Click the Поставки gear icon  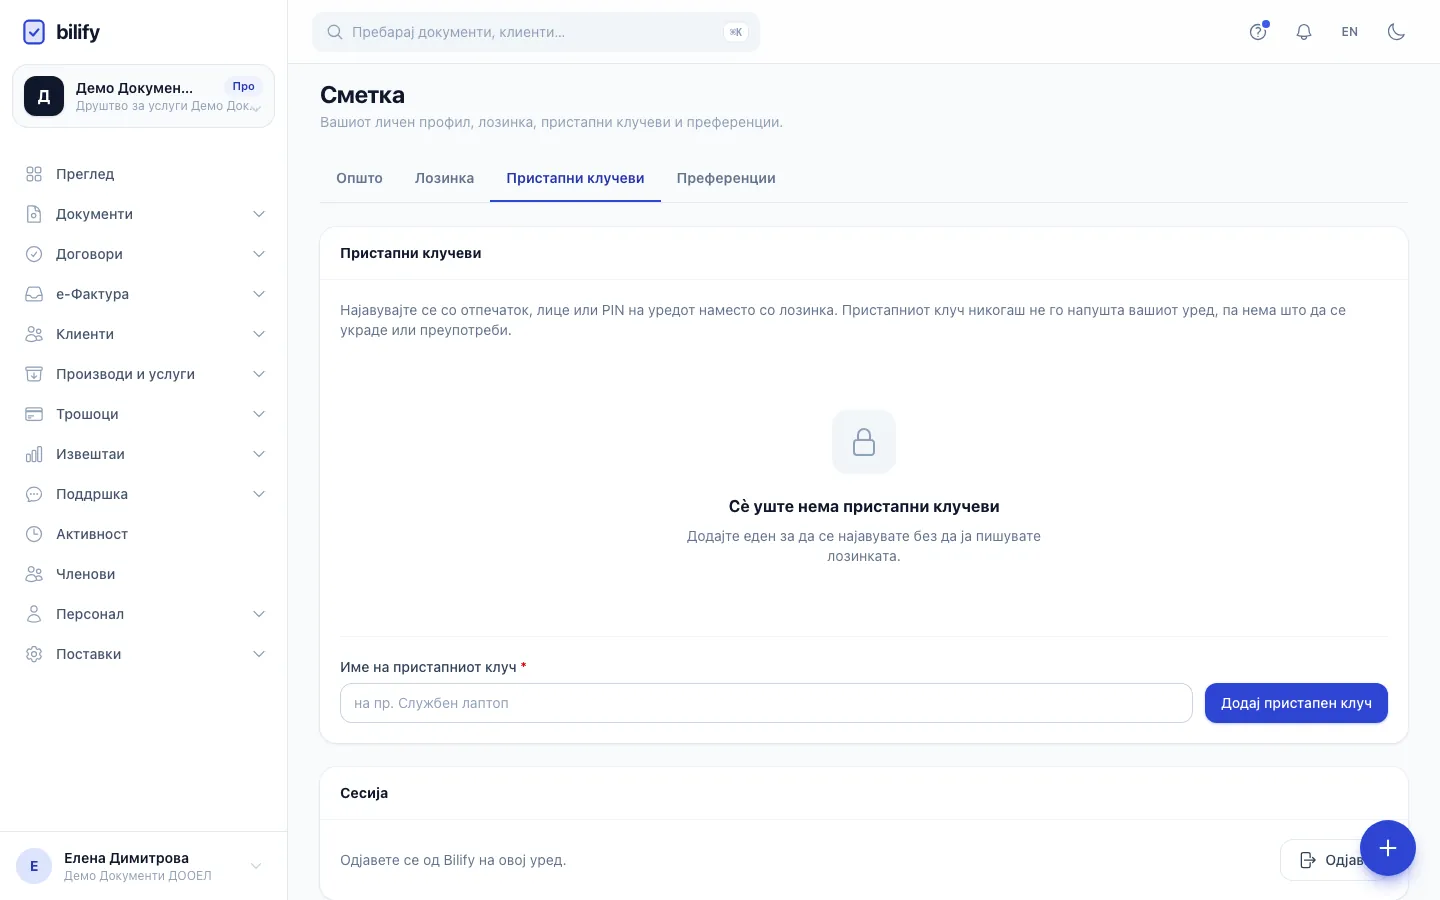(x=34, y=654)
